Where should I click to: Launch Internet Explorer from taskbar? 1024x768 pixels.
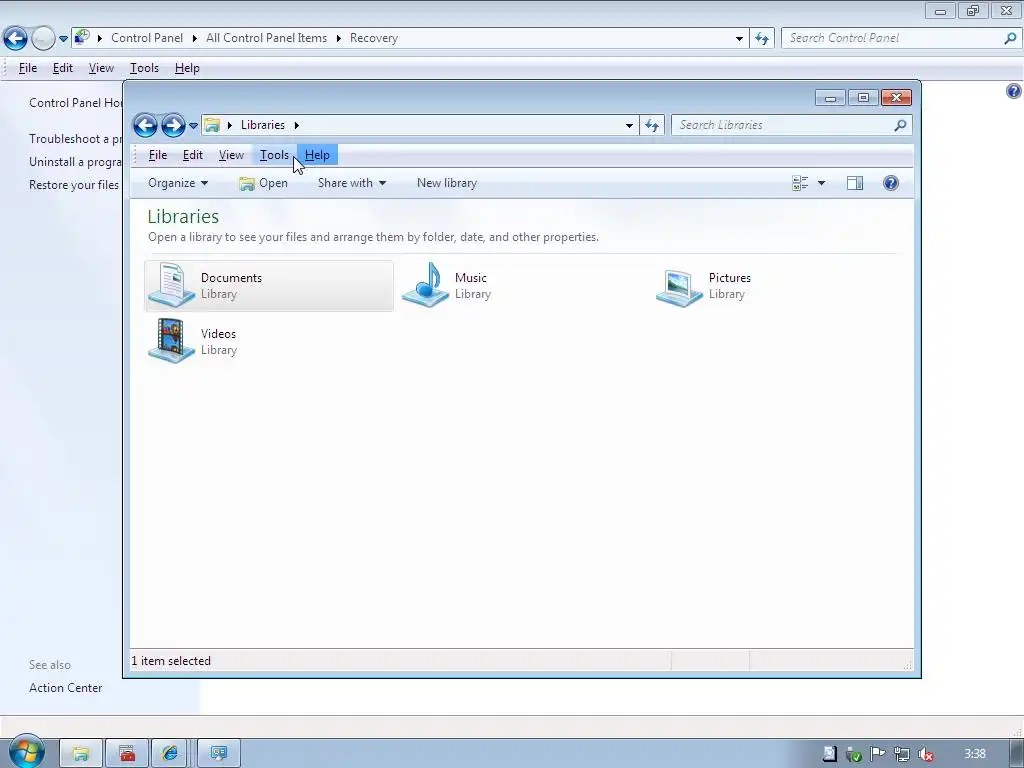pyautogui.click(x=172, y=754)
